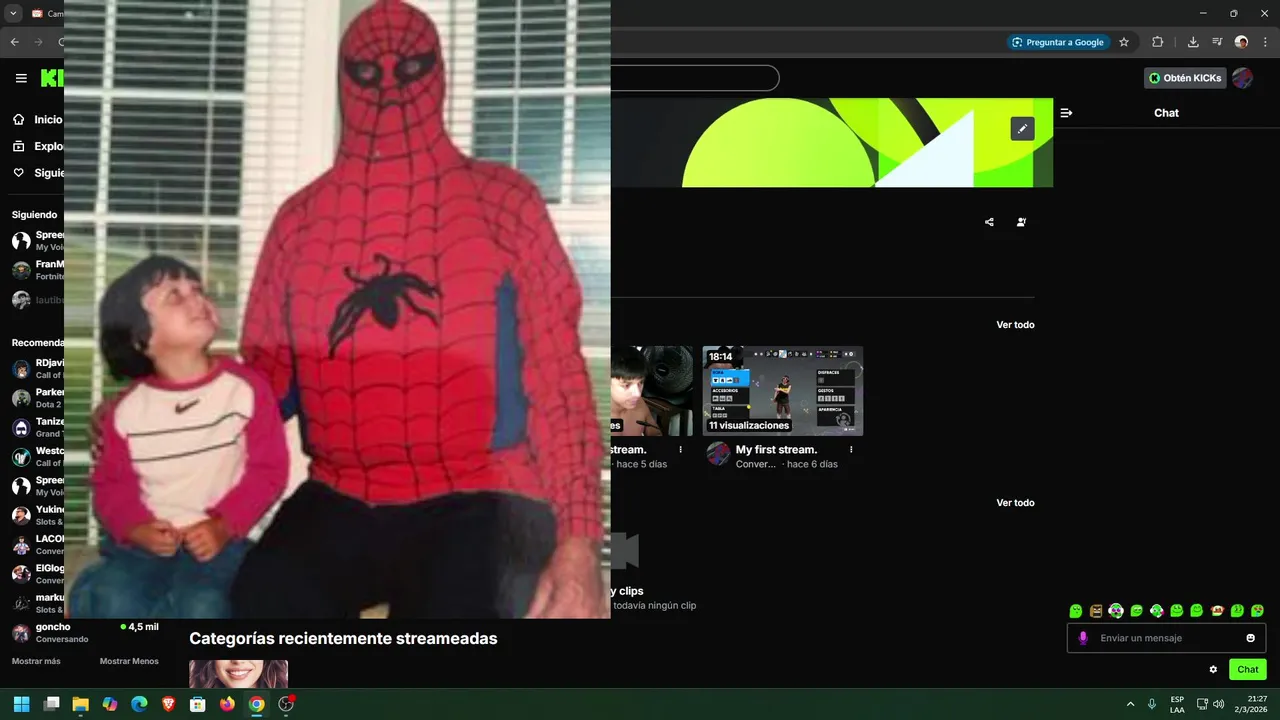Click 'Preguntar a Google' button
The image size is (1280, 720).
click(x=1058, y=42)
